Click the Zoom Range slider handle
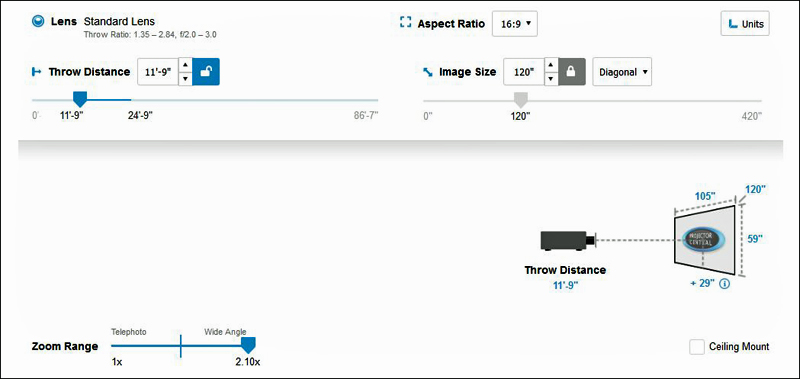 coord(248,345)
